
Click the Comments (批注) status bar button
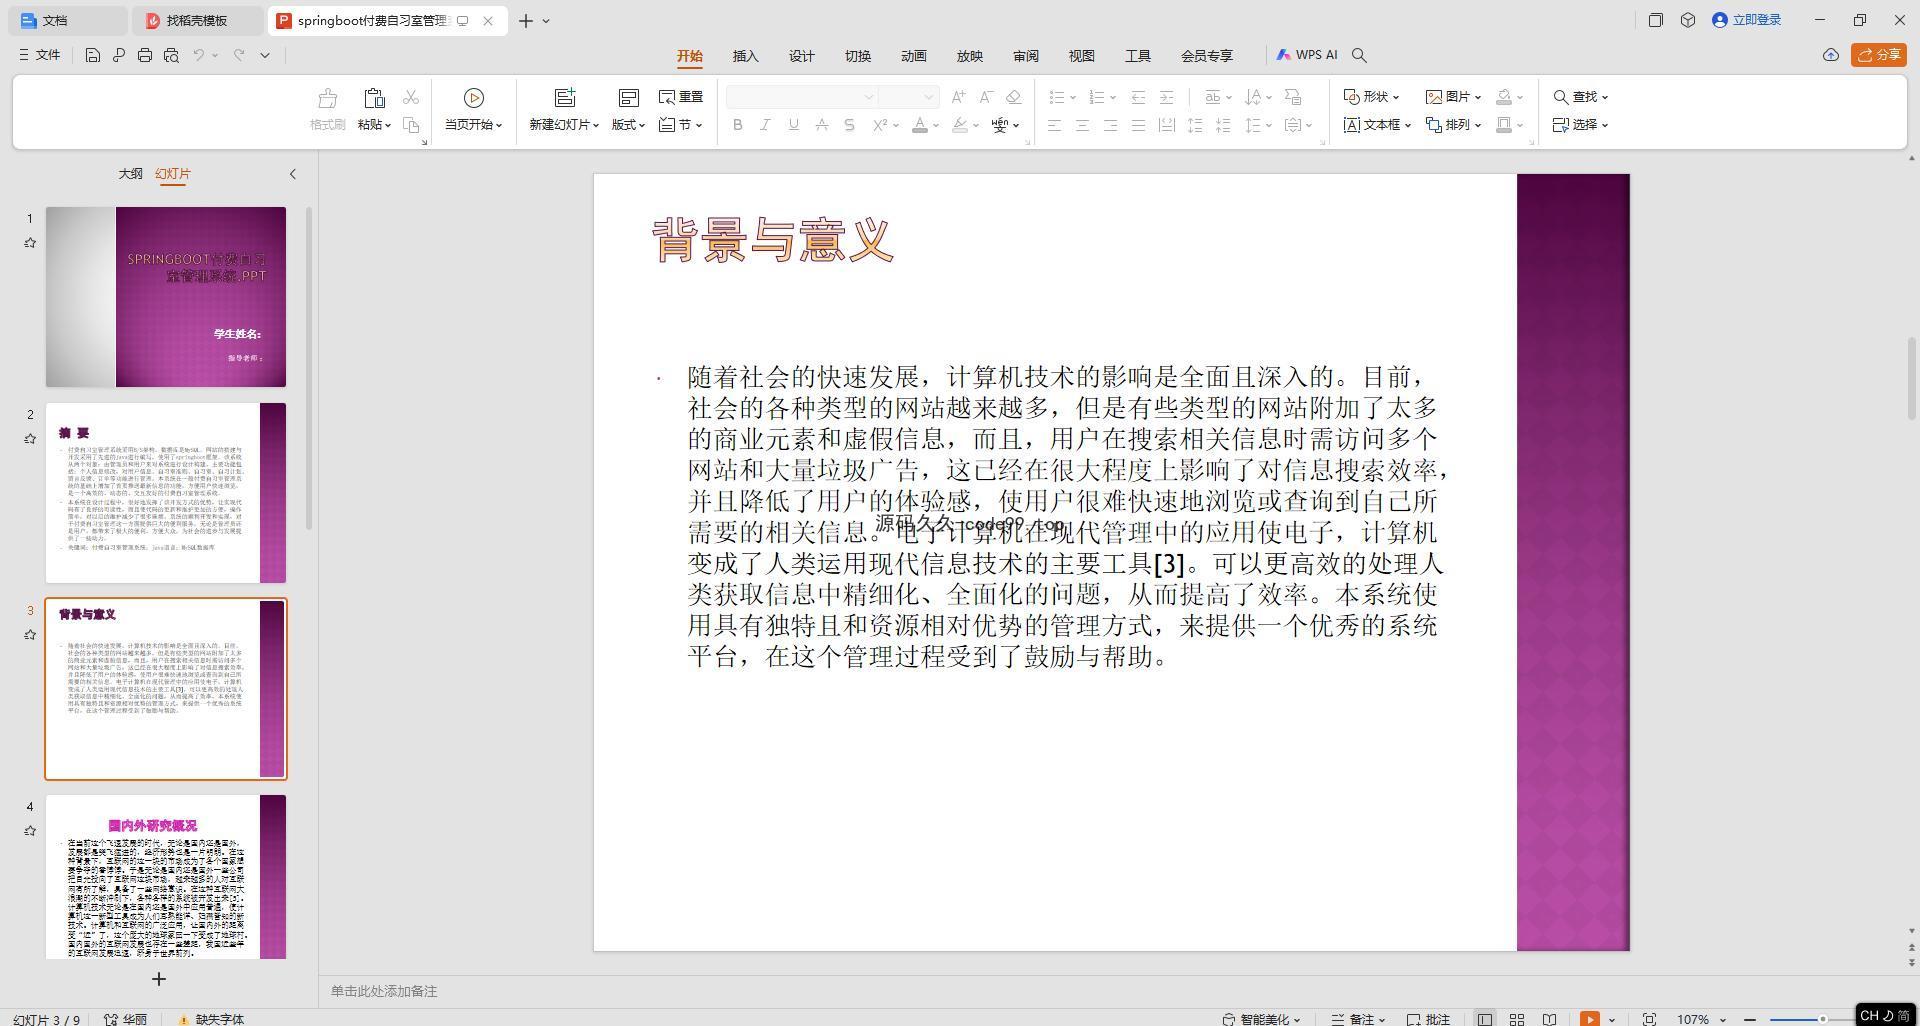click(1428, 1019)
